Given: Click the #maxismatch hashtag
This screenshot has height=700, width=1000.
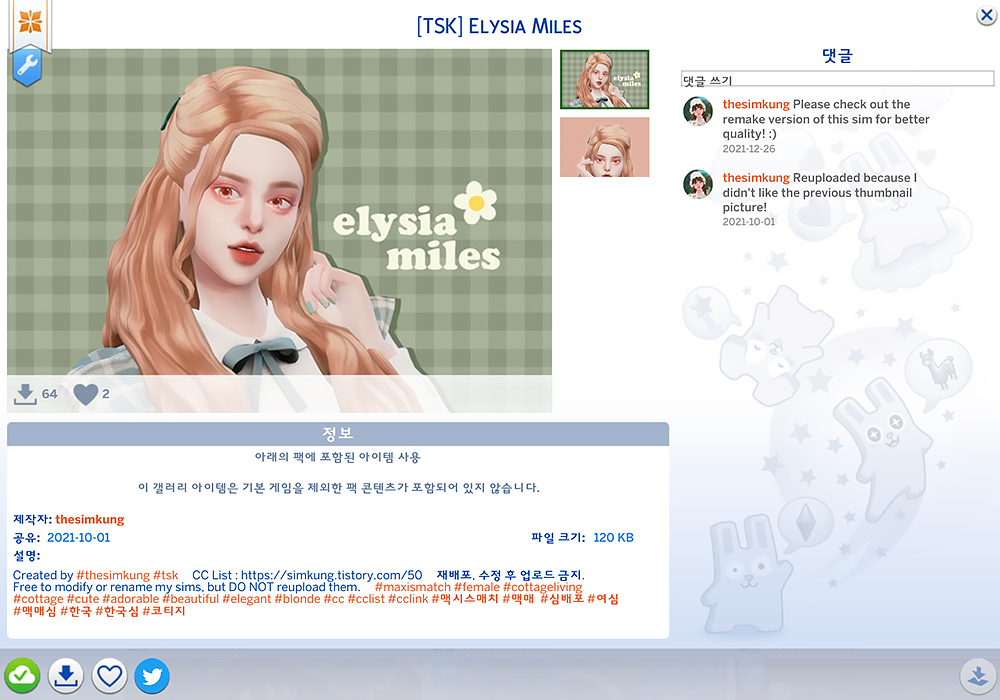Looking at the screenshot, I should coord(413,587).
